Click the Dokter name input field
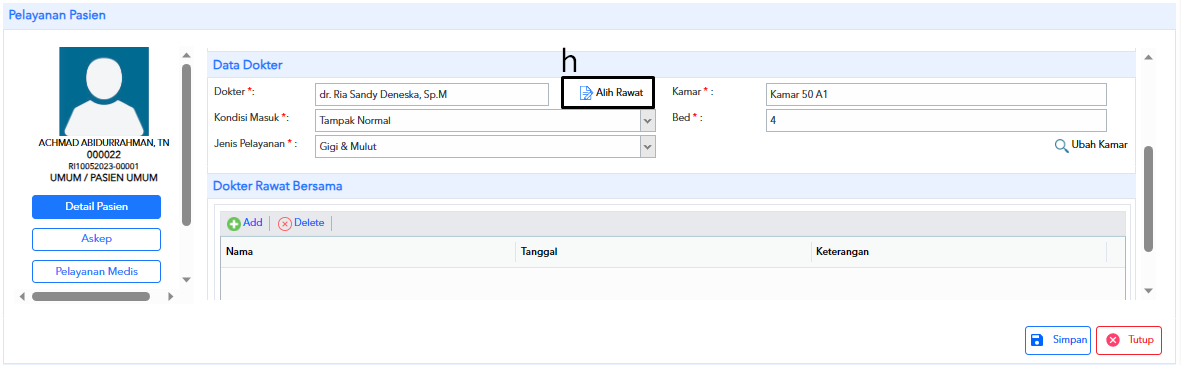1181x365 pixels. pyautogui.click(x=432, y=94)
